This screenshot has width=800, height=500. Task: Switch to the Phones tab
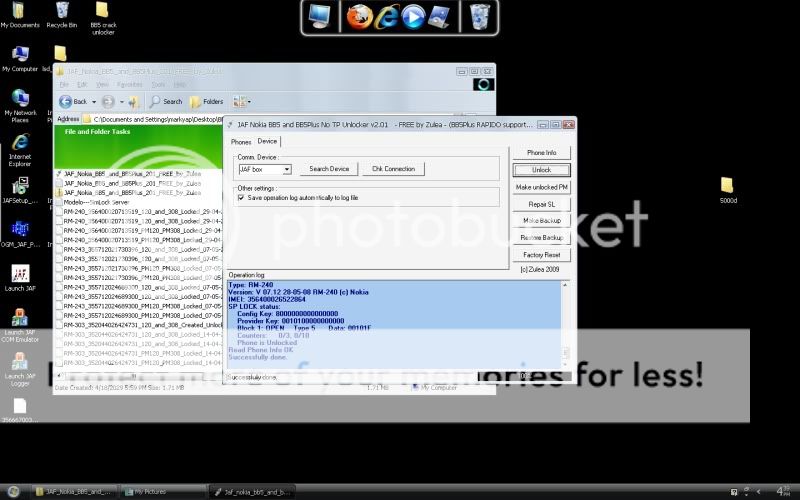coord(241,142)
